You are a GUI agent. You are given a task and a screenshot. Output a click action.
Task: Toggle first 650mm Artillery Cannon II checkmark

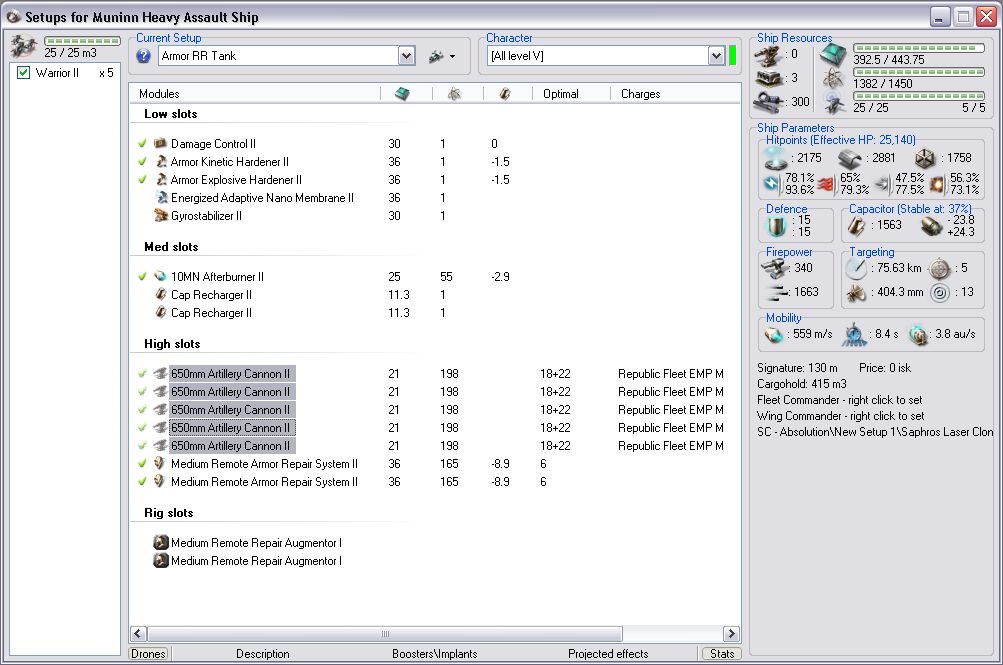pos(142,373)
